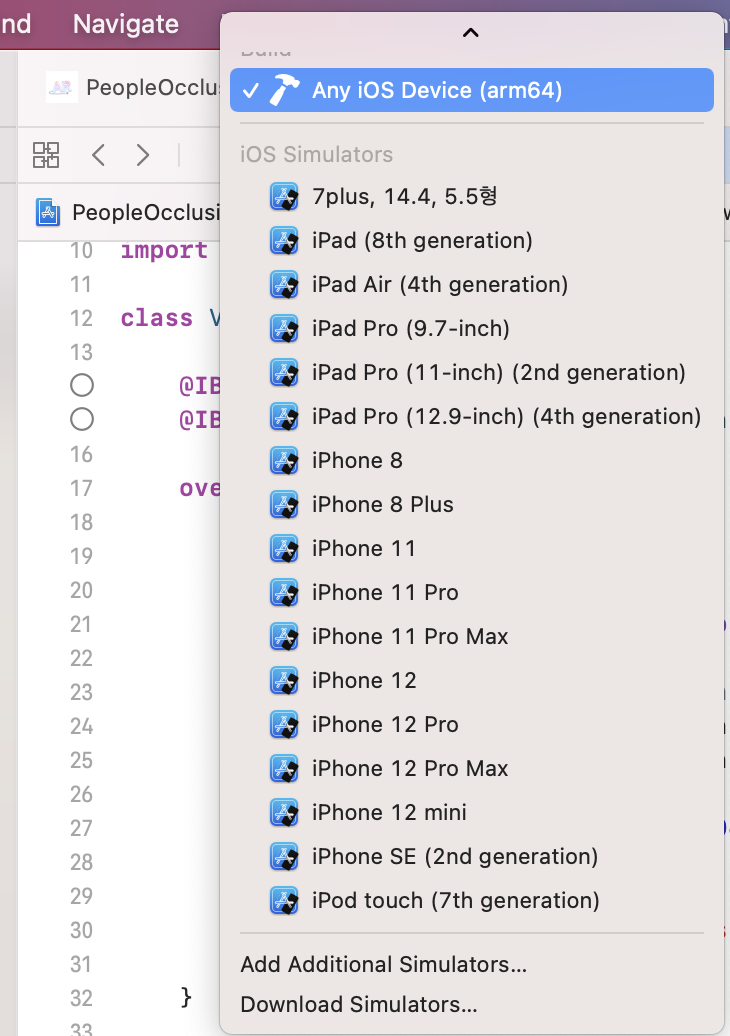Open the Navigate menu in menu bar

tap(126, 24)
